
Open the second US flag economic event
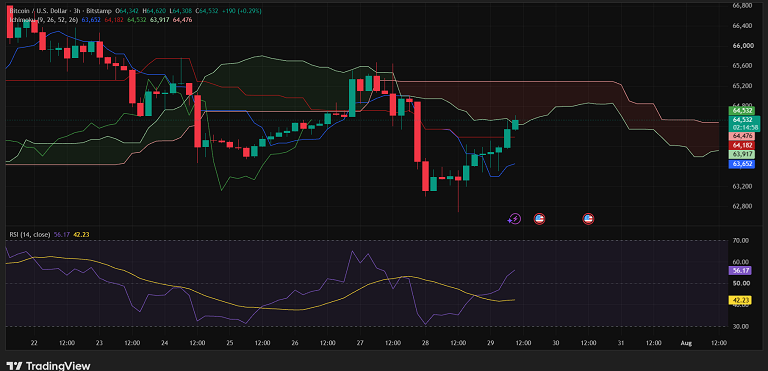coord(588,219)
